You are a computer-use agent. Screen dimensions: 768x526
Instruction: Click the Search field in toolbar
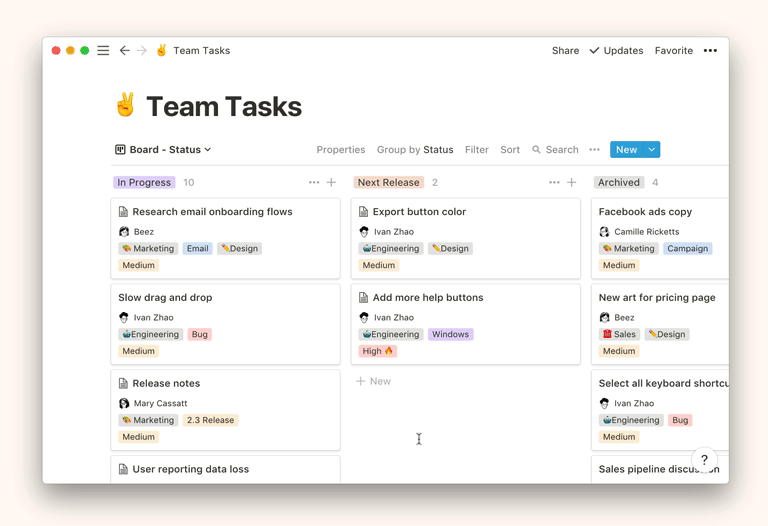coord(556,150)
